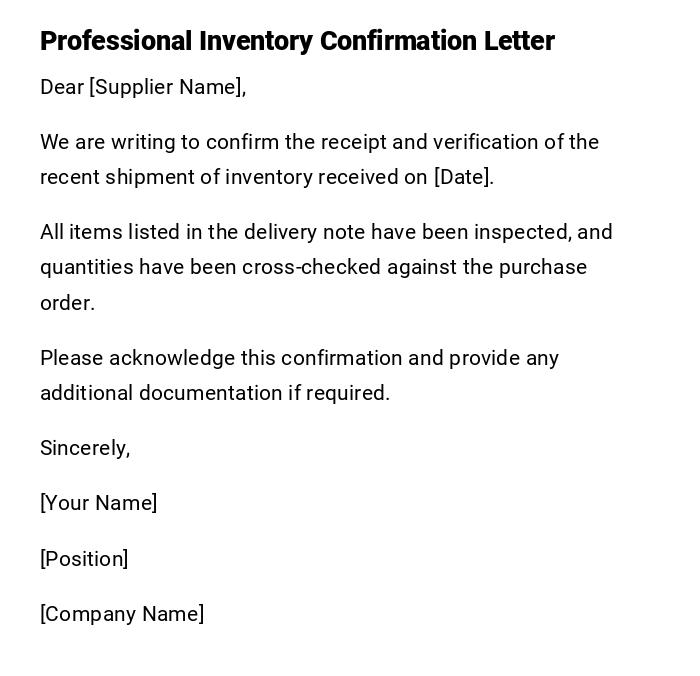
Task: Click the [Position] placeholder
Action: [x=84, y=559]
